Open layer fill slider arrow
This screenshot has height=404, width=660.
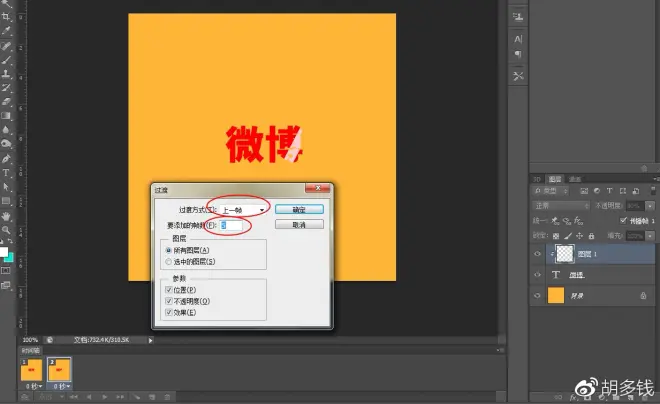click(650, 236)
